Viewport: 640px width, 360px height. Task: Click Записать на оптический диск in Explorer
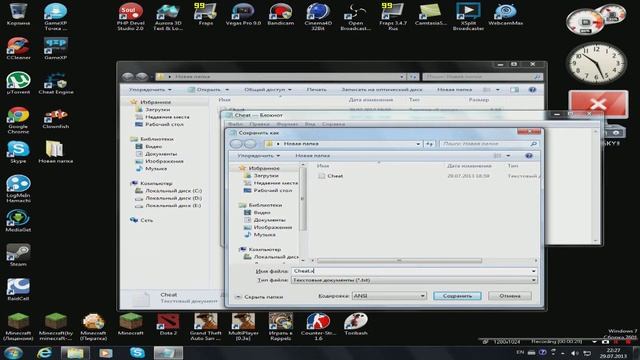[x=382, y=89]
